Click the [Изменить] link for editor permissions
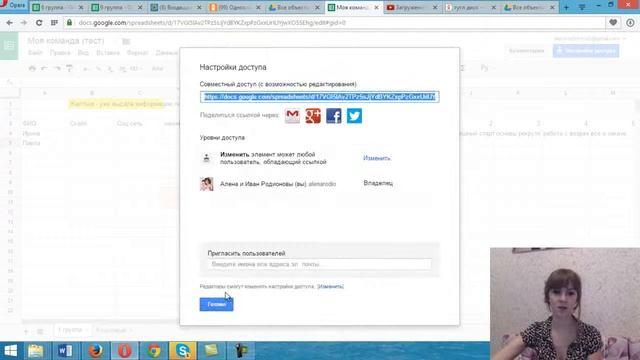 coord(330,287)
